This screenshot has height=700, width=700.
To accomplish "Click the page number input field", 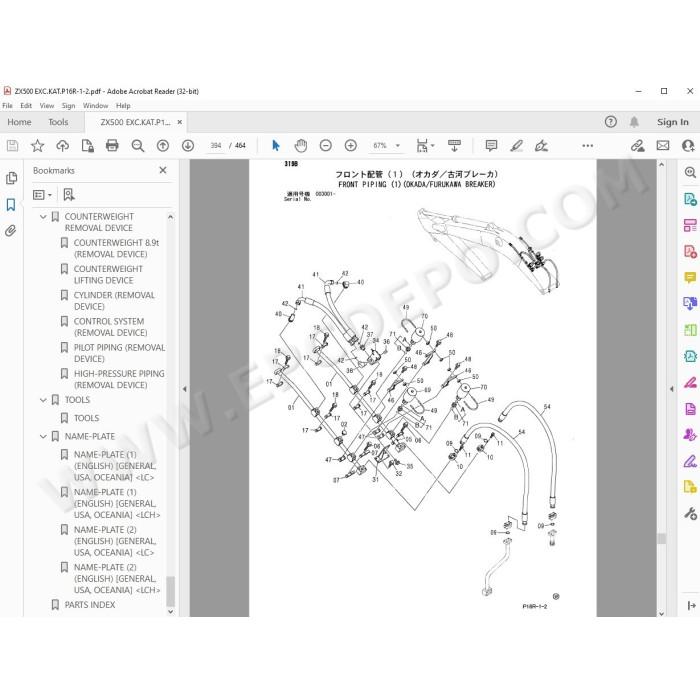I will pos(216,146).
